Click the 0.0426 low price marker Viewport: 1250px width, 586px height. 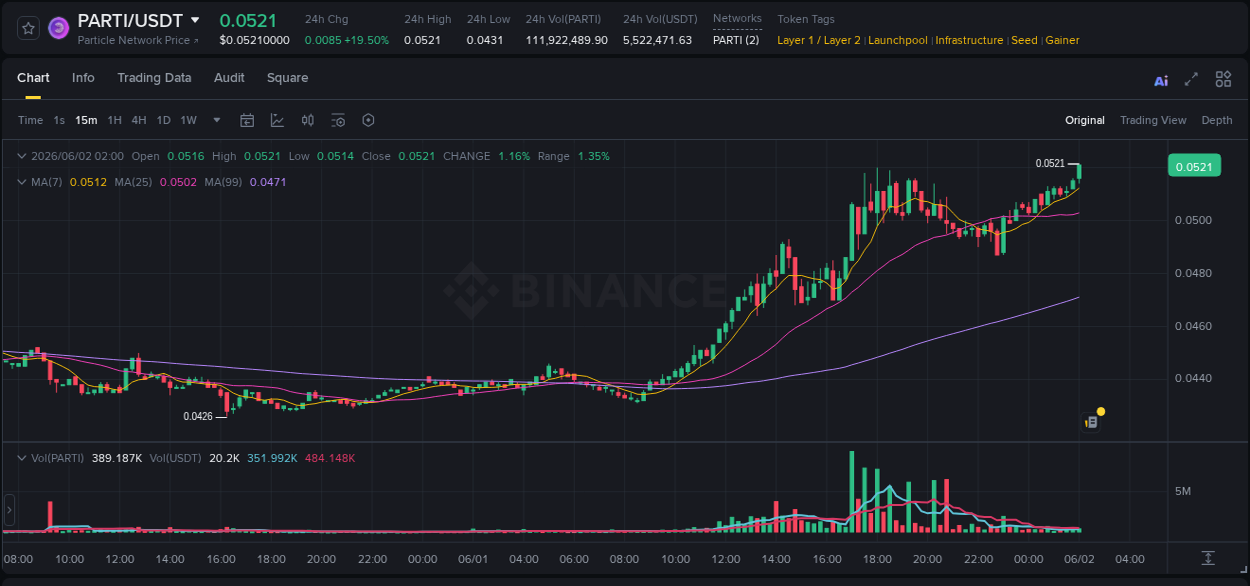pyautogui.click(x=198, y=416)
